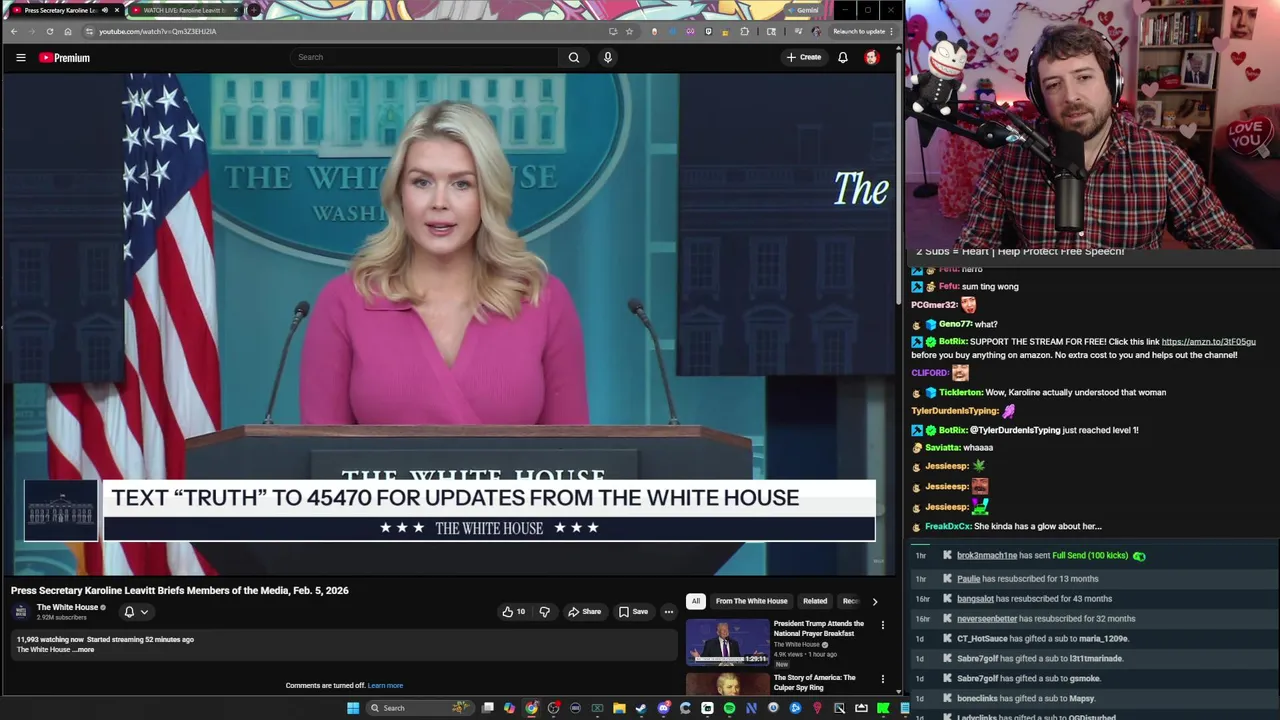Share the video via Share button

[585, 612]
